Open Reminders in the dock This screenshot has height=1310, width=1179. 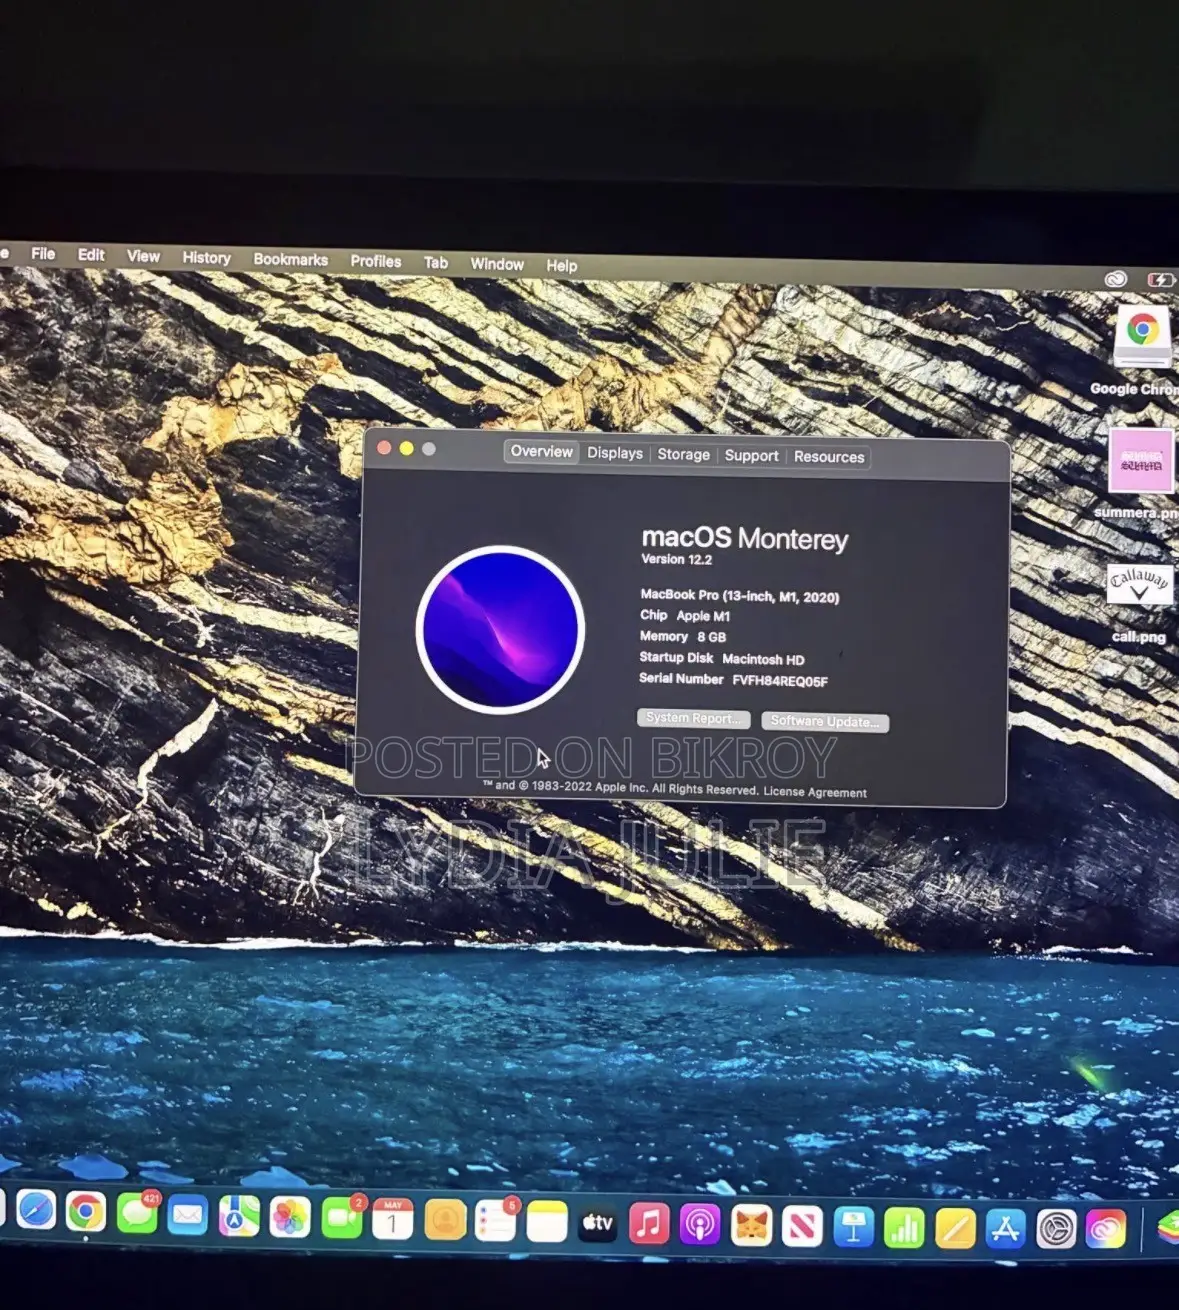(496, 1222)
